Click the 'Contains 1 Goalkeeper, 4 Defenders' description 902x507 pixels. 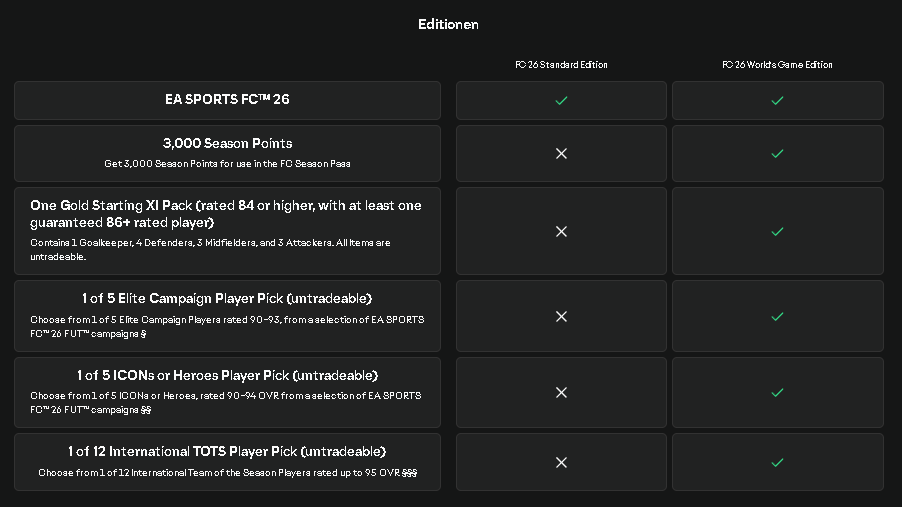click(x=211, y=250)
